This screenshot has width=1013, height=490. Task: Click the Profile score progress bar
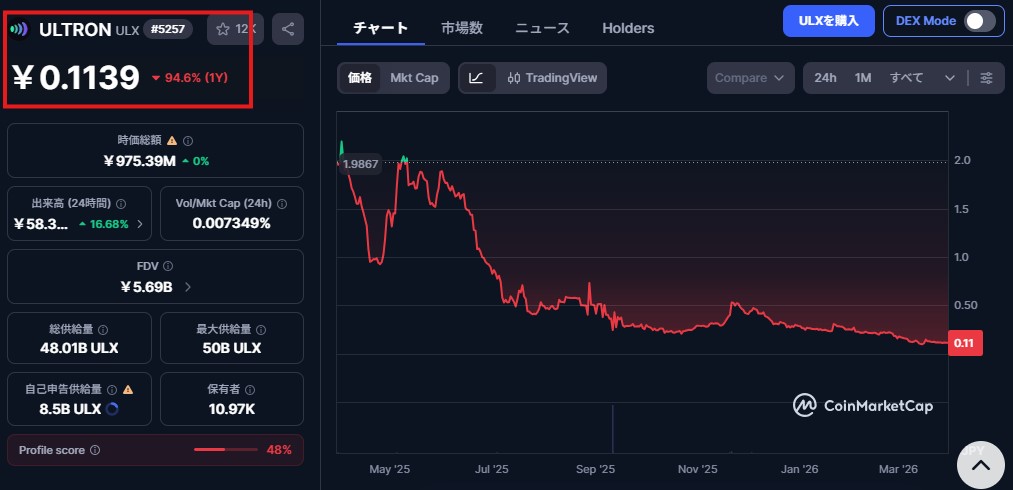click(224, 450)
